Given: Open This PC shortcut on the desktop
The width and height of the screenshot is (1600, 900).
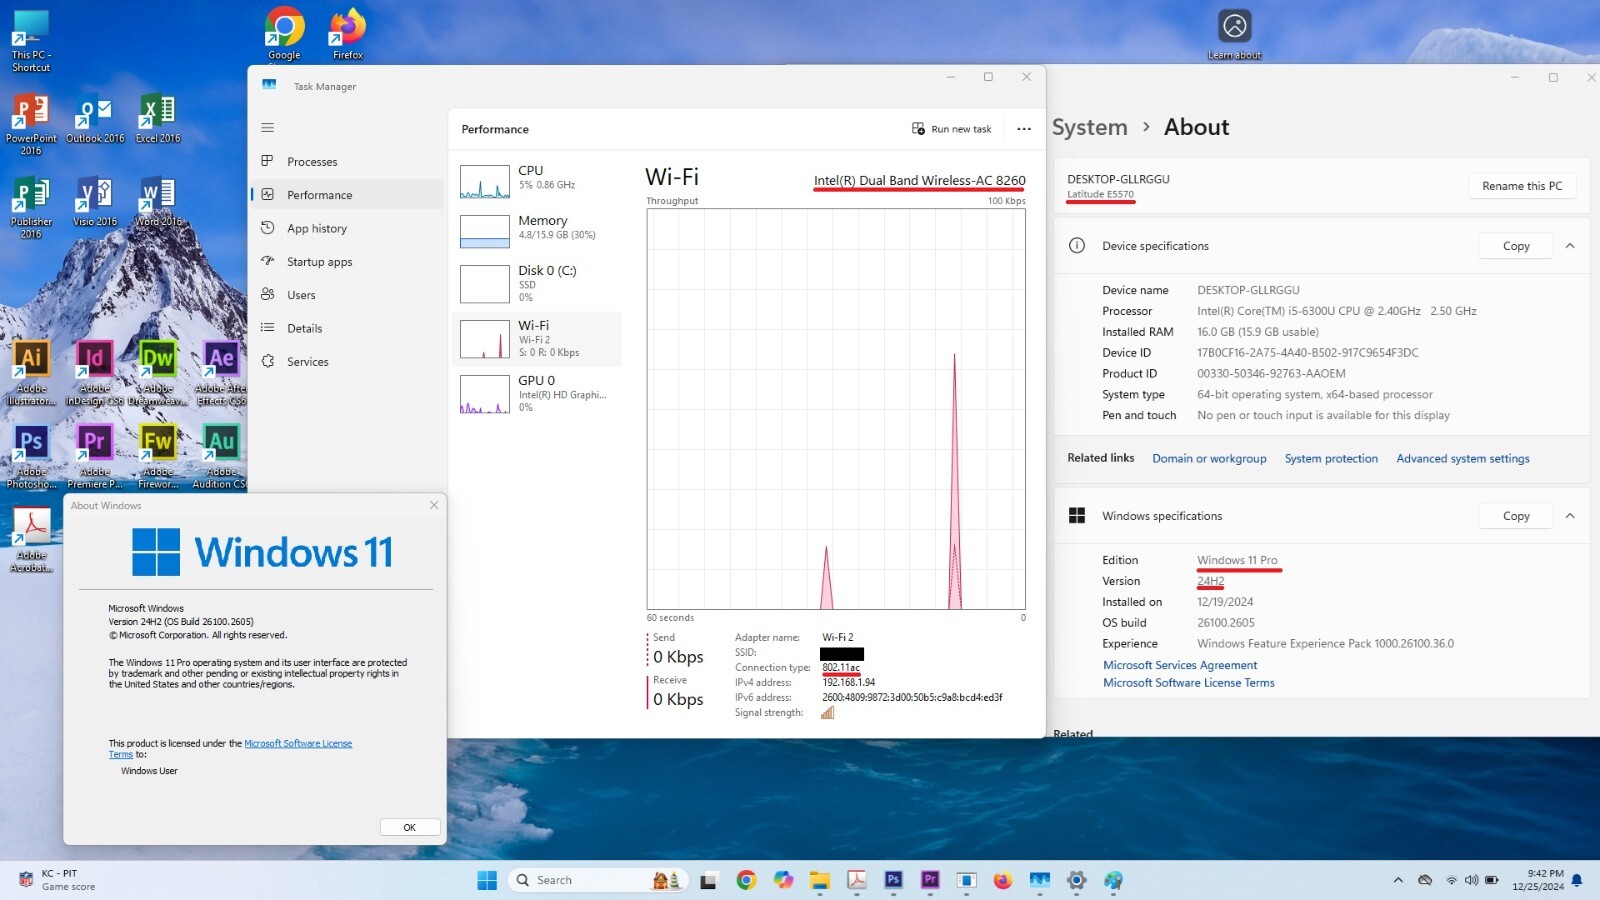Looking at the screenshot, I should 31,41.
